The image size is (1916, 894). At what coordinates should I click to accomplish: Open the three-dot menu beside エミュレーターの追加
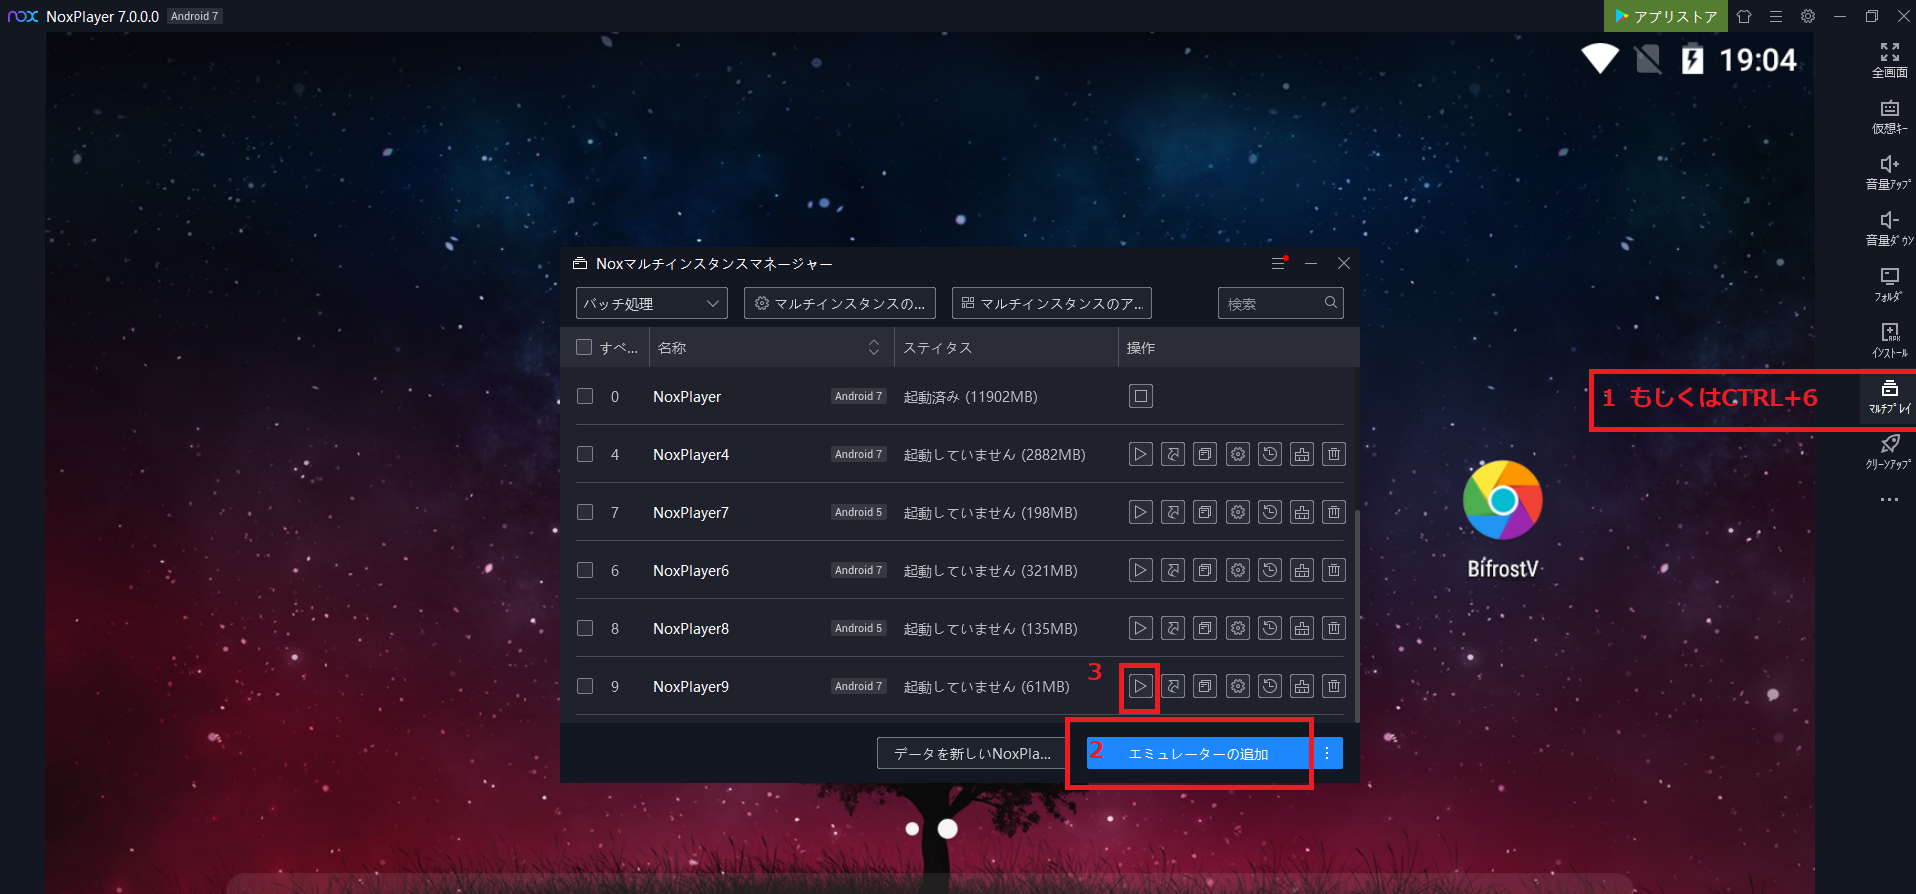[1327, 753]
